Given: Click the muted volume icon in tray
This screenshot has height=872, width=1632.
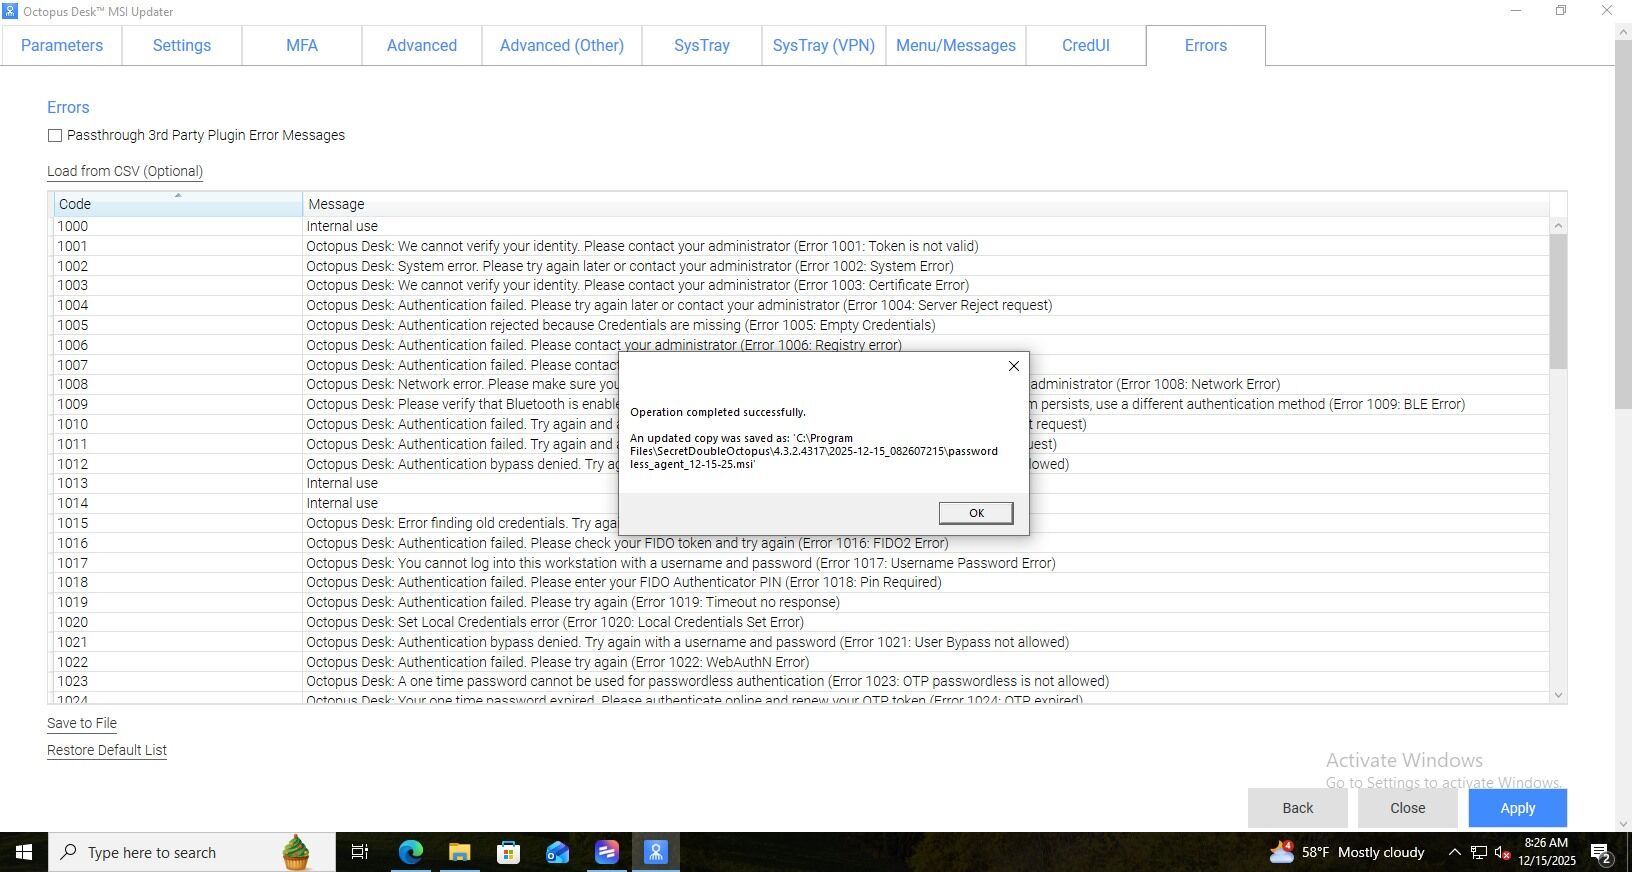Looking at the screenshot, I should (1502, 853).
